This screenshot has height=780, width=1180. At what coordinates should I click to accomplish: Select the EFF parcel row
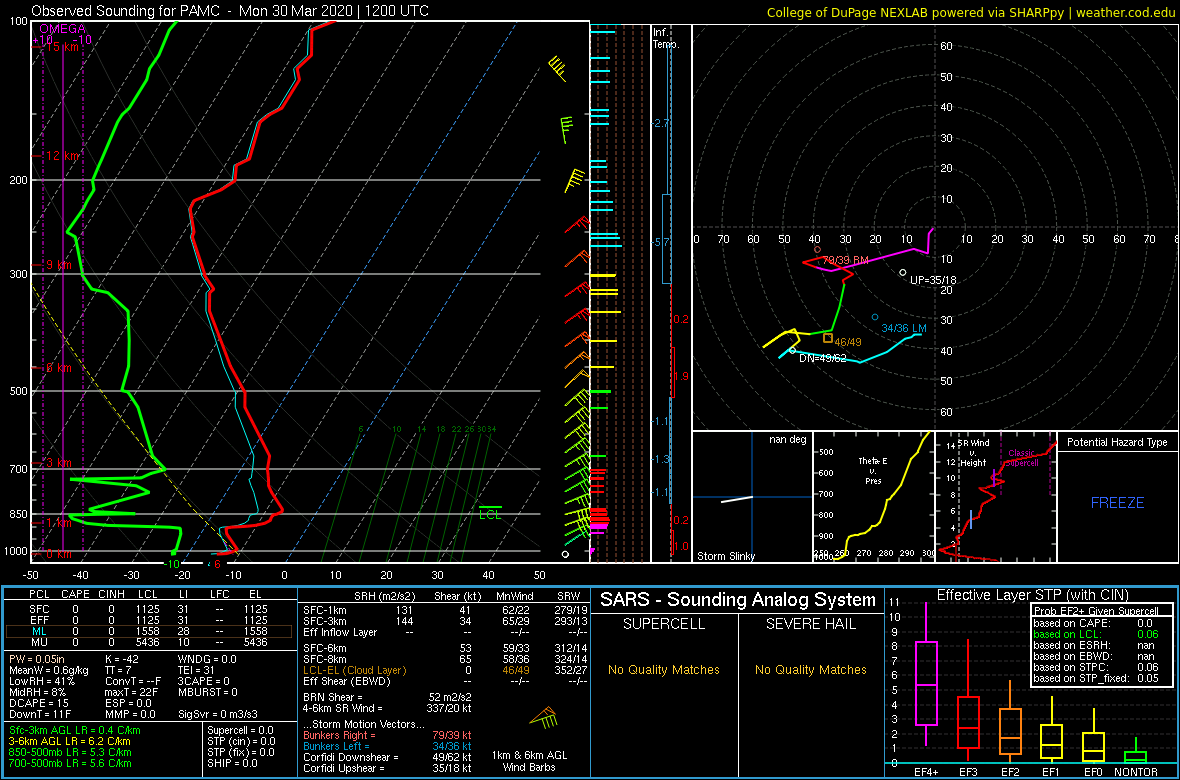pyautogui.click(x=151, y=620)
